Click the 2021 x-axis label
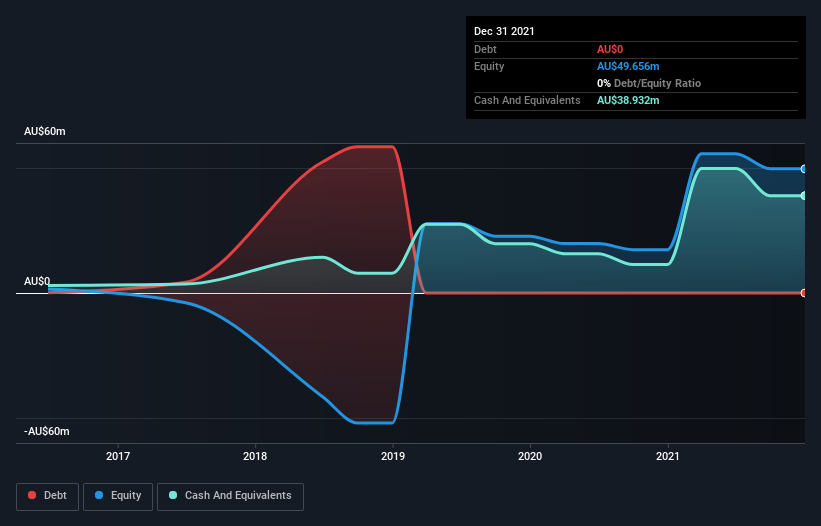The height and width of the screenshot is (526, 821). [668, 456]
